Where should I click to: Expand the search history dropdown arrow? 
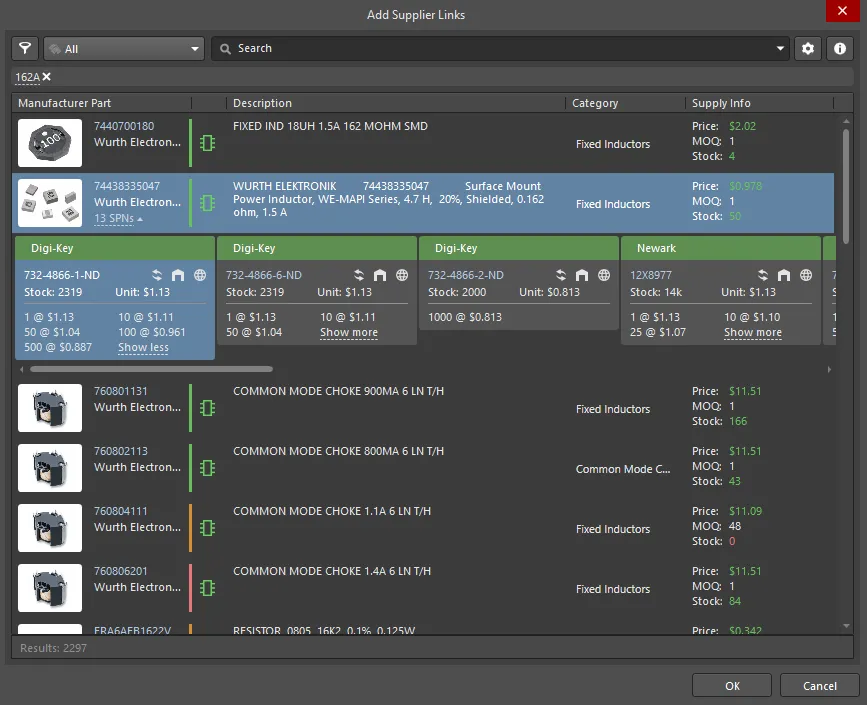click(x=781, y=48)
